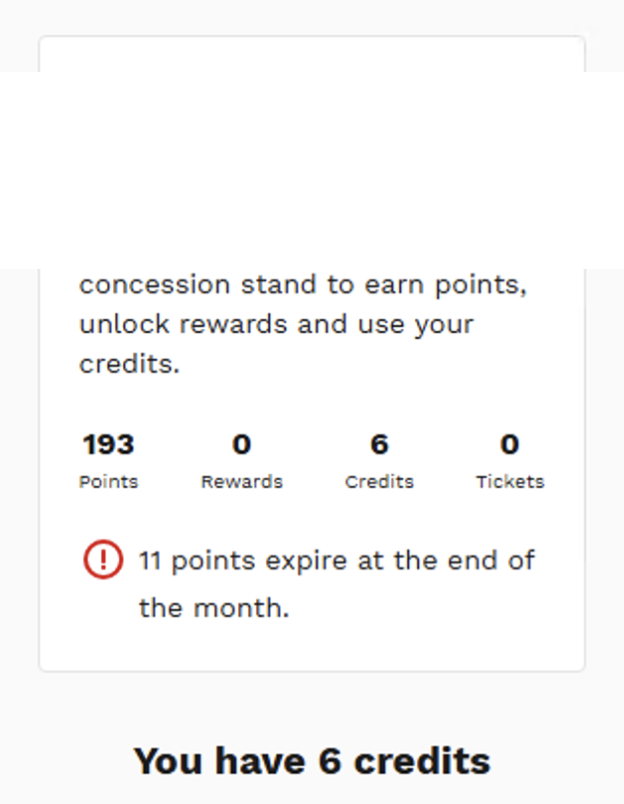The width and height of the screenshot is (624, 804).
Task: Click 'the month.' line of expiry notice
Action: pos(214,608)
